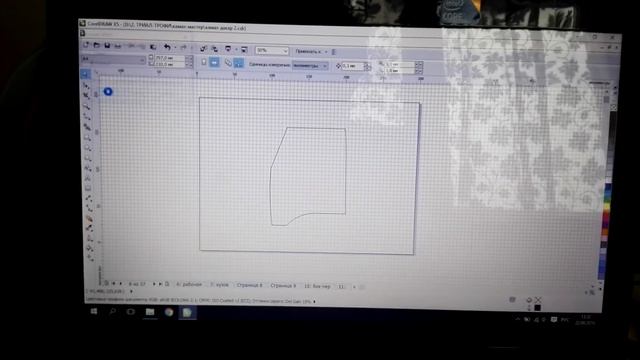Open page tab '11'
The image size is (640, 360).
pyautogui.click(x=341, y=287)
